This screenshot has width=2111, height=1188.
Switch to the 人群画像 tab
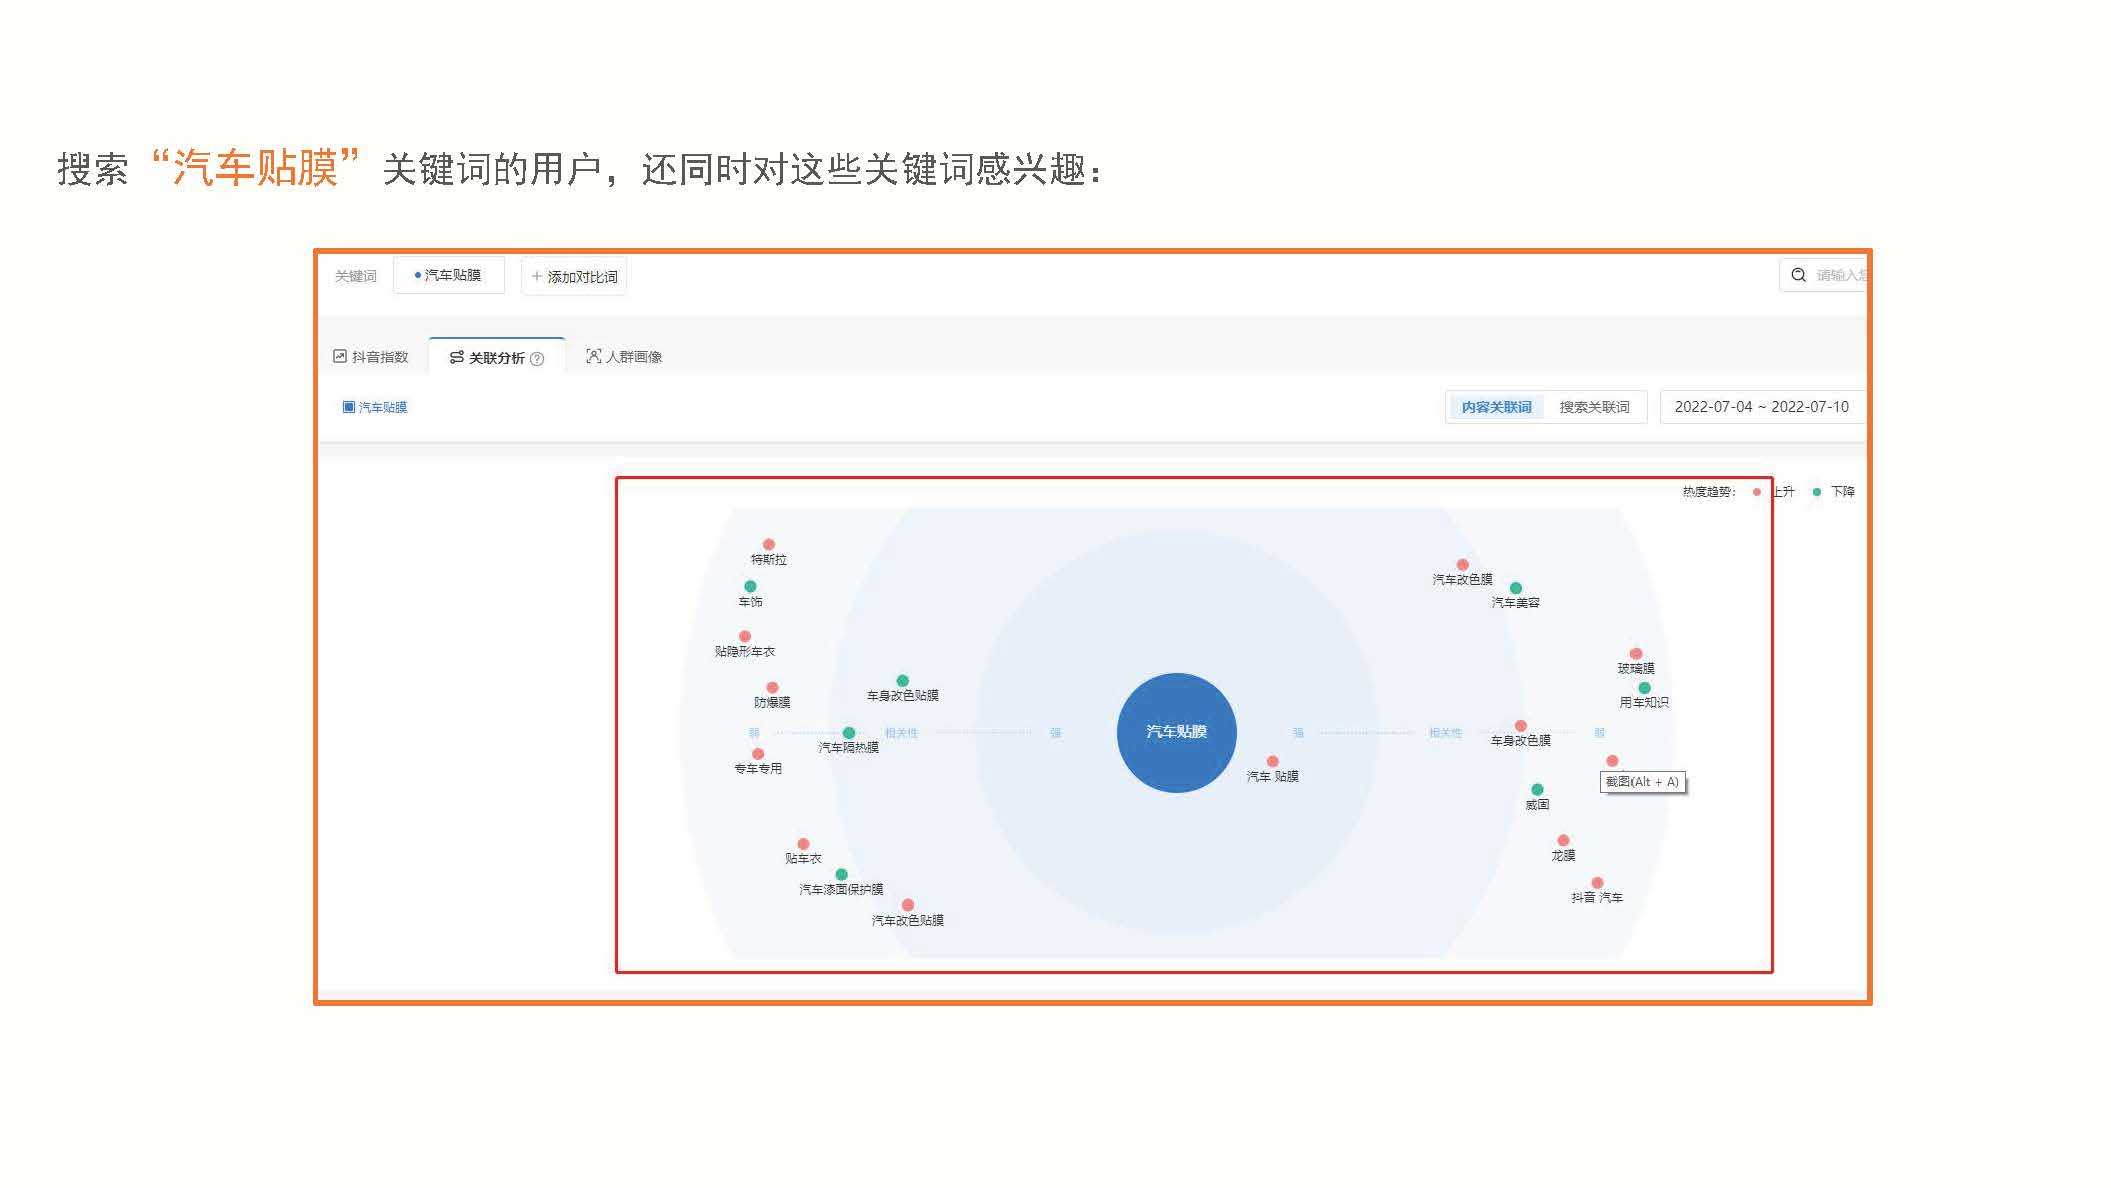tap(624, 357)
